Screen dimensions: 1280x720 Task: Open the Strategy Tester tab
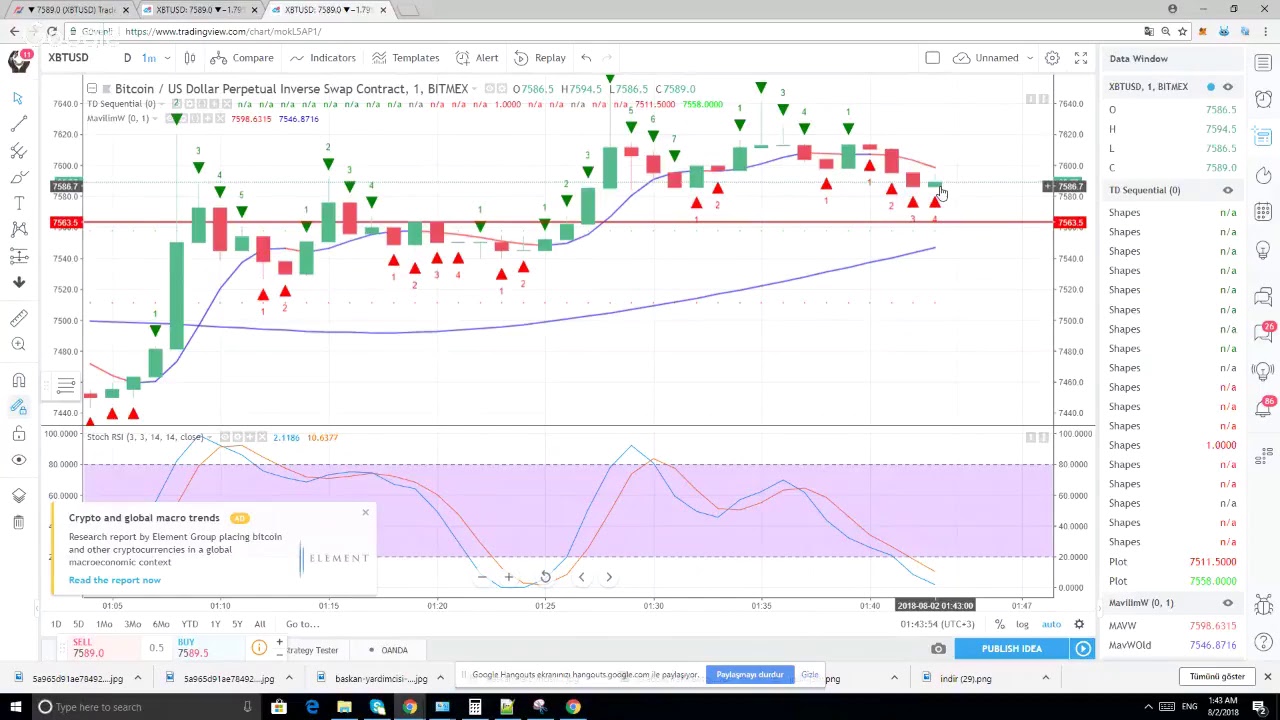pyautogui.click(x=312, y=650)
